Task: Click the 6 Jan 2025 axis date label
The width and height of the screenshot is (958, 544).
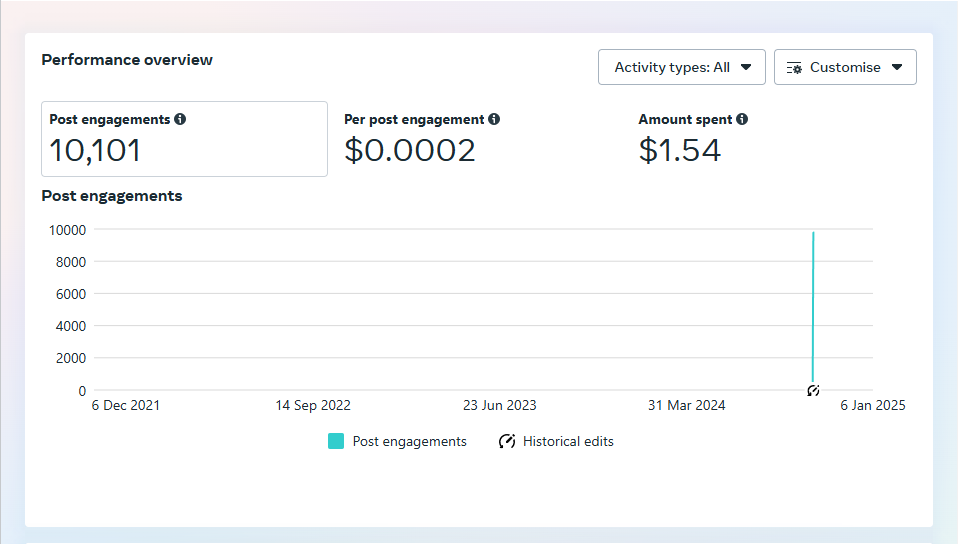Action: click(x=872, y=405)
